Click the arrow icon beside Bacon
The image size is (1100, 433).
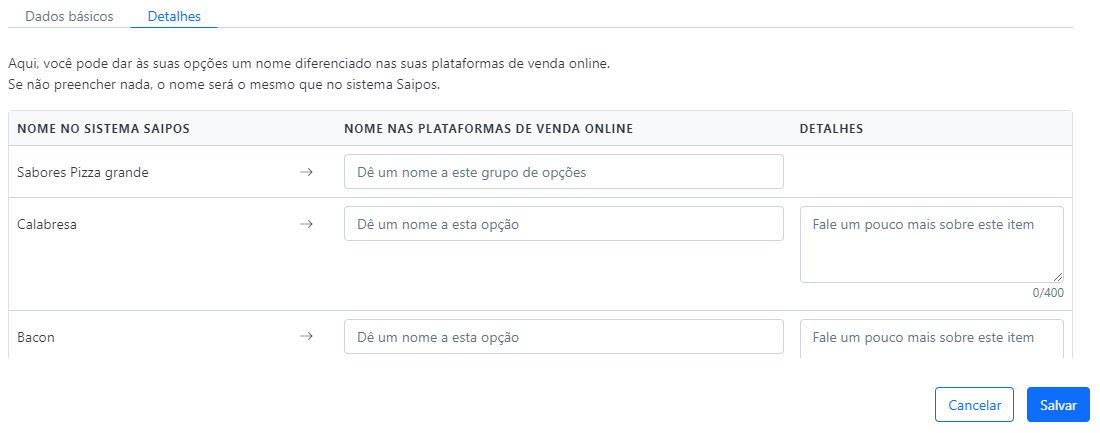306,336
